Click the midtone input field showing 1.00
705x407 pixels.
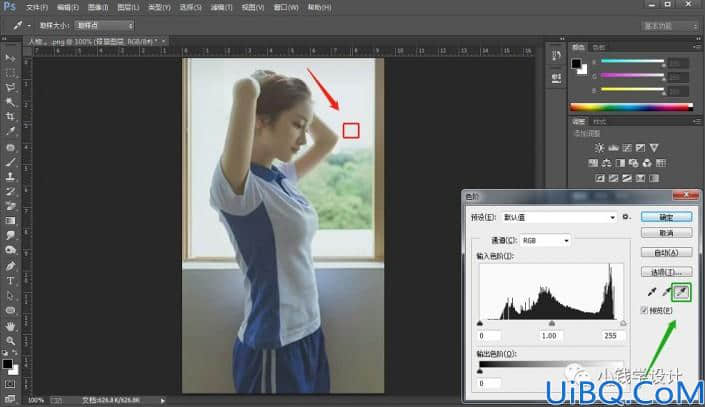coord(549,336)
